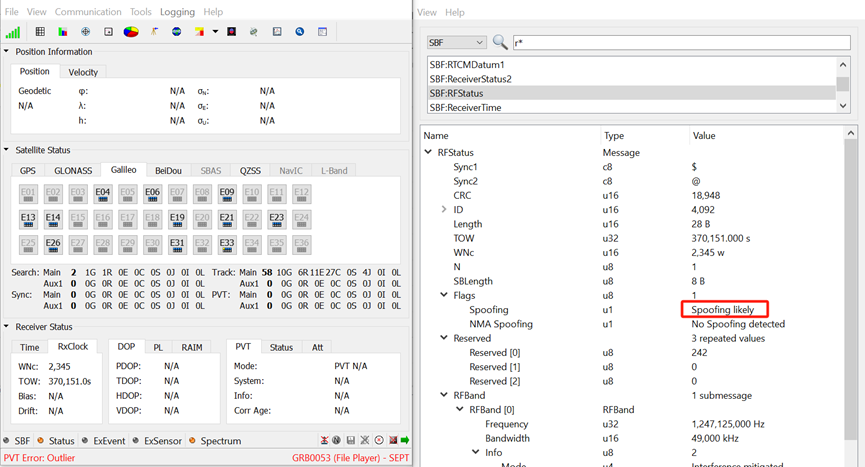Screen dimensions: 865x467
Task: Switch to the Time tab
Action: 29,347
